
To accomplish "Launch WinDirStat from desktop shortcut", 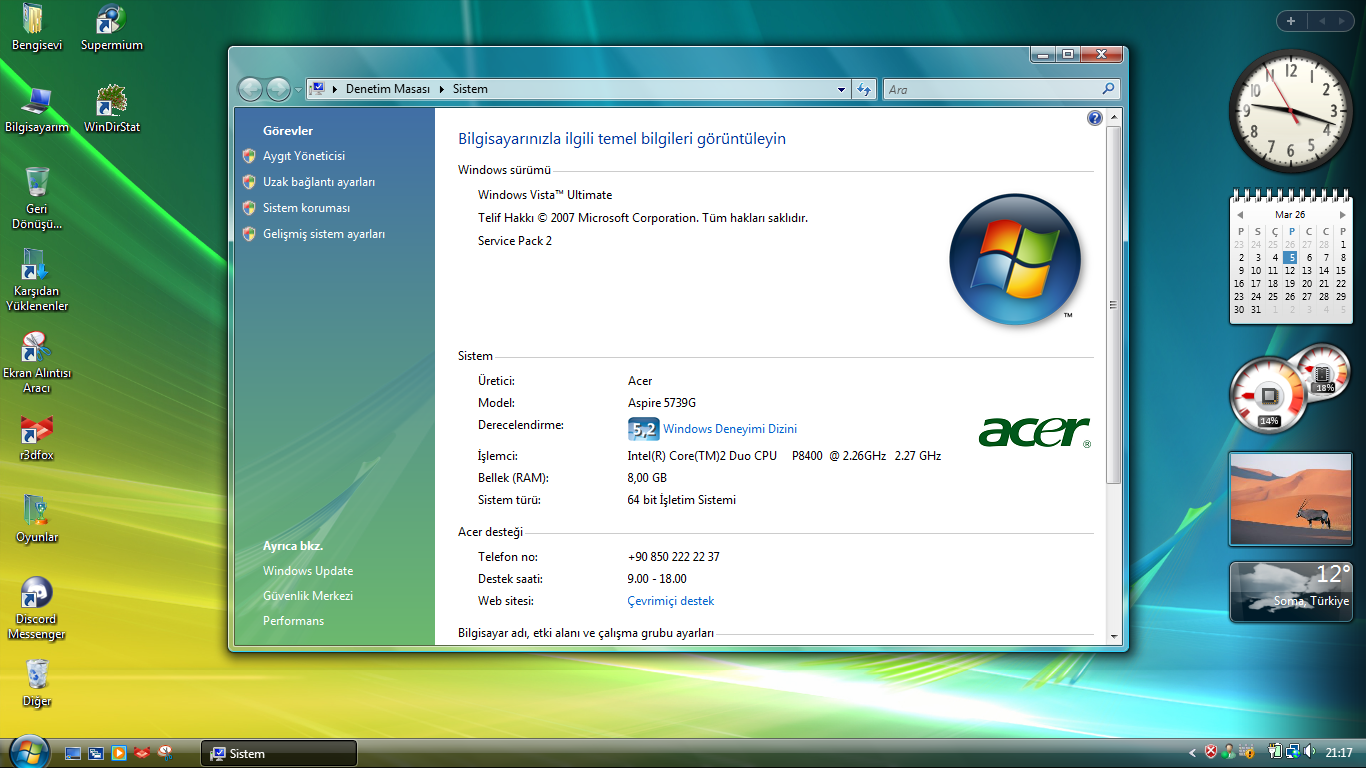I will pos(112,110).
